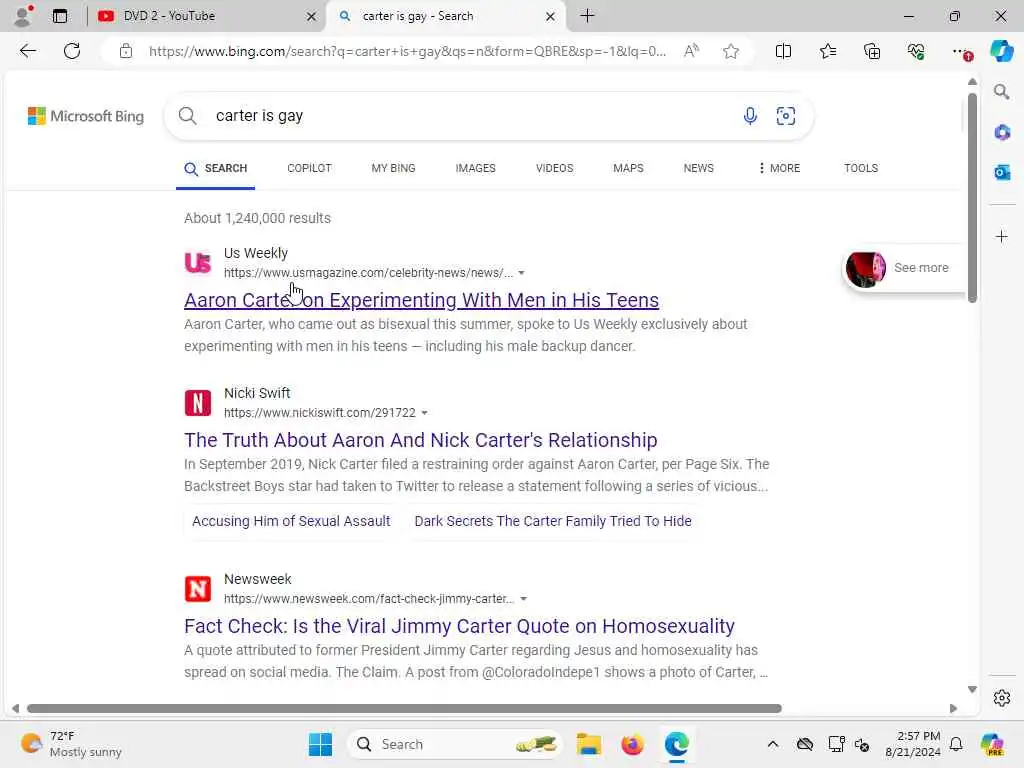Click the Bing search magnifier icon
1024x768 pixels.
[187, 116]
